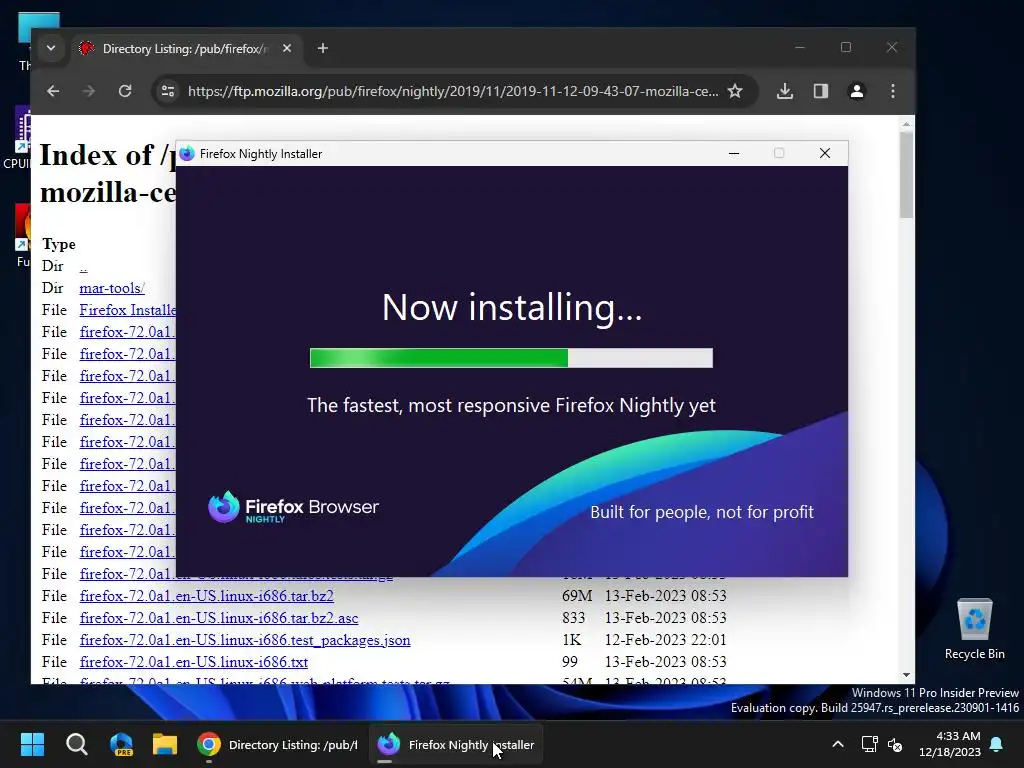Screen dimensions: 1024x768
Task: Select the Directory Listing browser tab
Action: 185,48
